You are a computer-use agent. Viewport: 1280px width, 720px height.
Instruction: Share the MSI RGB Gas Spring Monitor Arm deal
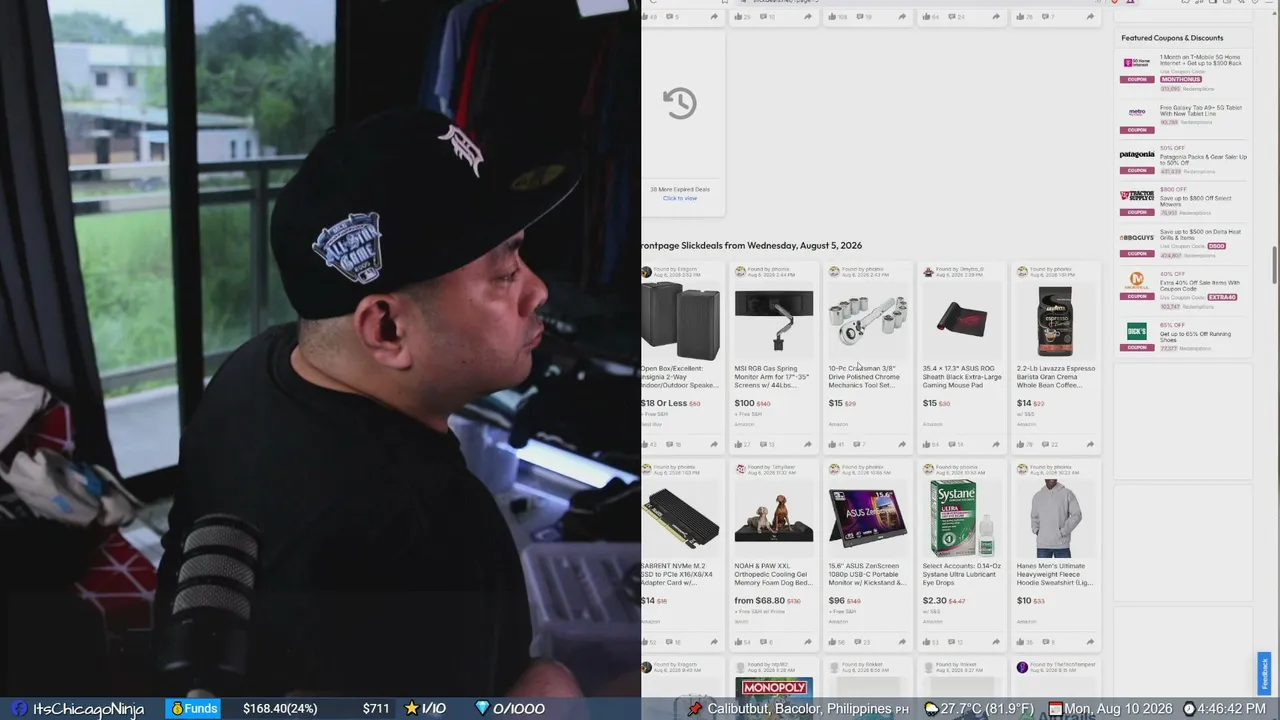coord(808,444)
